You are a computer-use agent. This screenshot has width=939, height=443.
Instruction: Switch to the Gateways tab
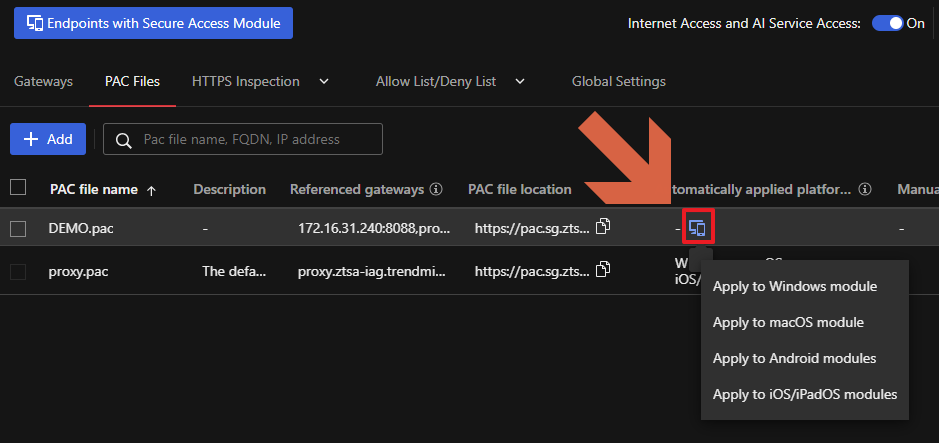point(43,81)
